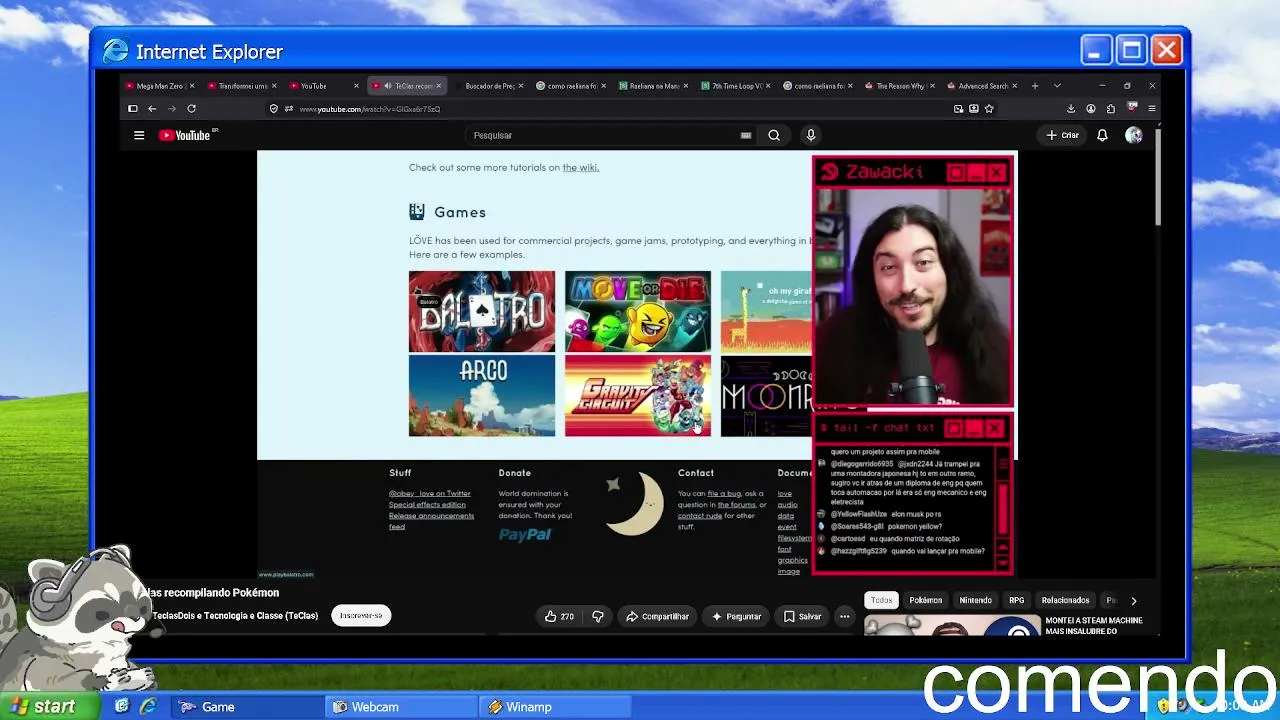Click the YouTube page scrollbar

point(1158,175)
